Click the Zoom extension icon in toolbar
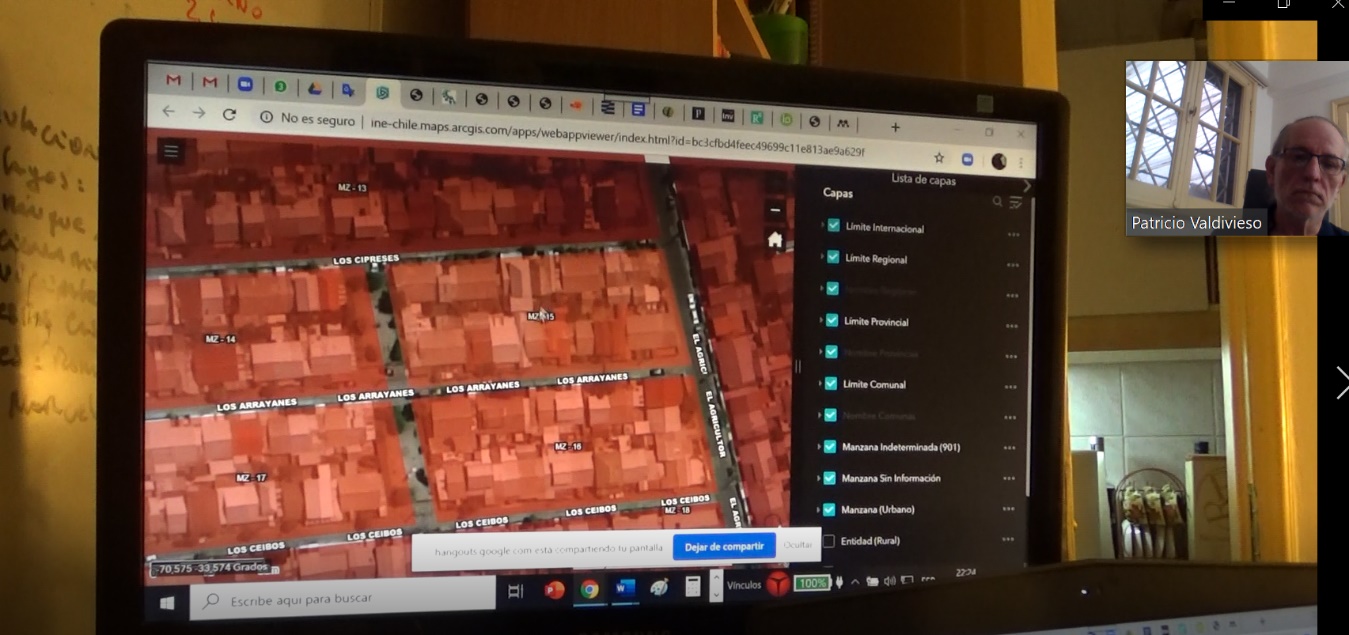 pos(968,160)
